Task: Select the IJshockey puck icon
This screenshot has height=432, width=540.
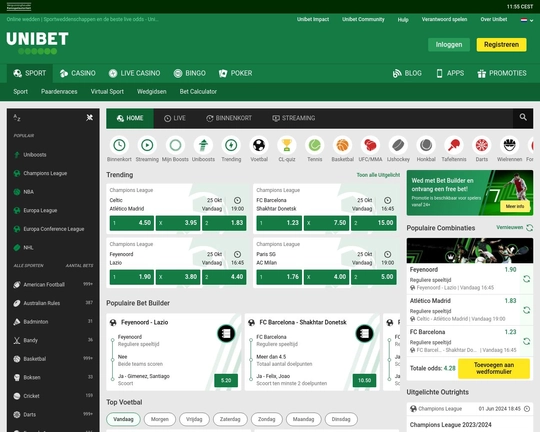Action: tap(398, 145)
